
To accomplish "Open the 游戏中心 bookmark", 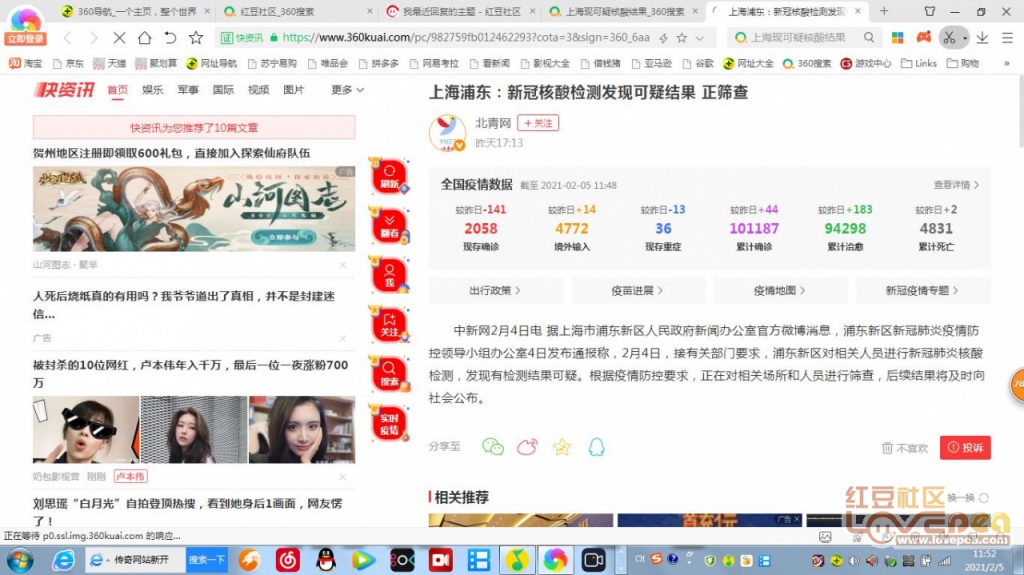I will [x=865, y=63].
